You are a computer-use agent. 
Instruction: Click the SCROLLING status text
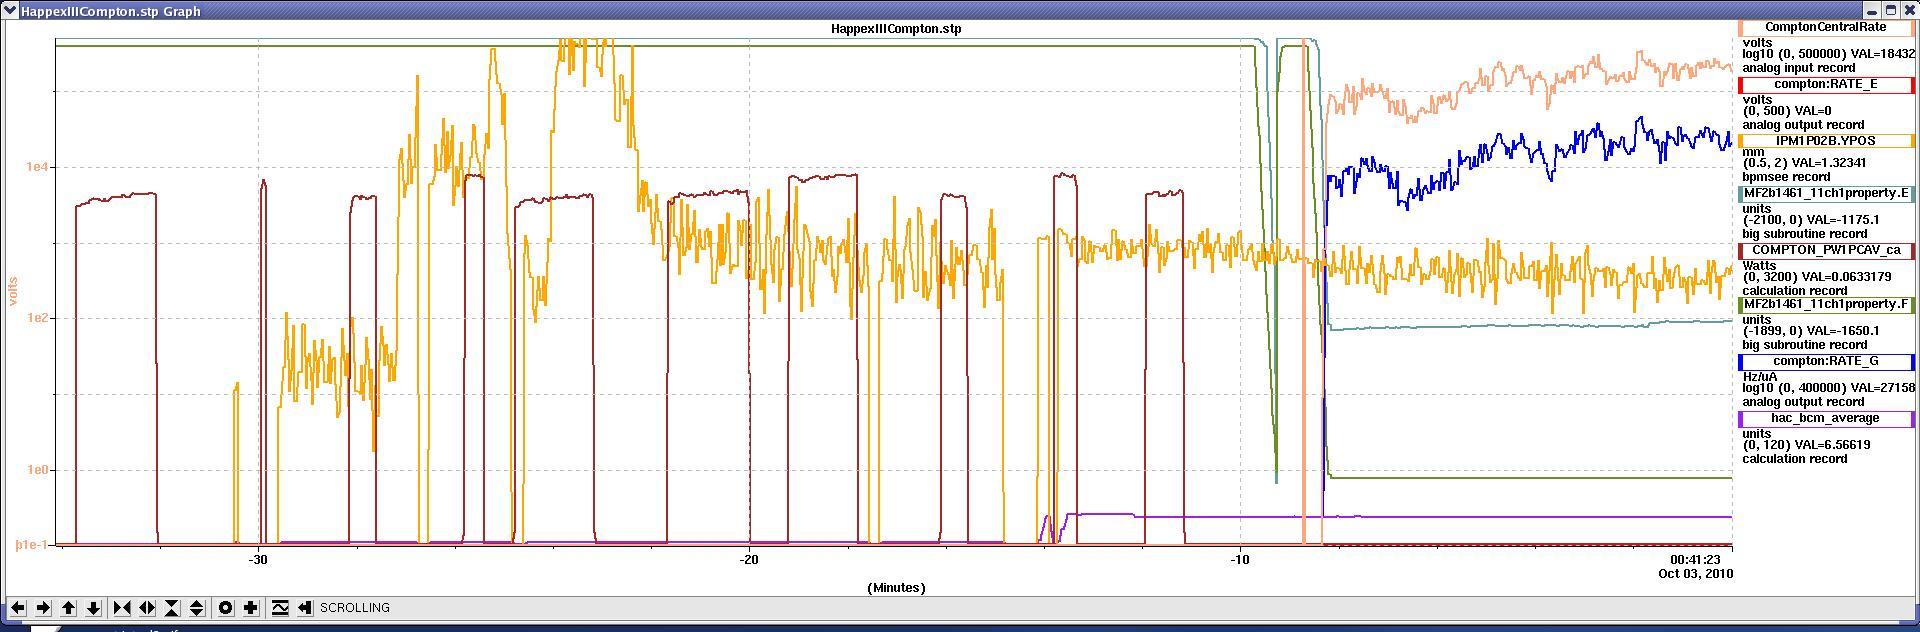[355, 608]
